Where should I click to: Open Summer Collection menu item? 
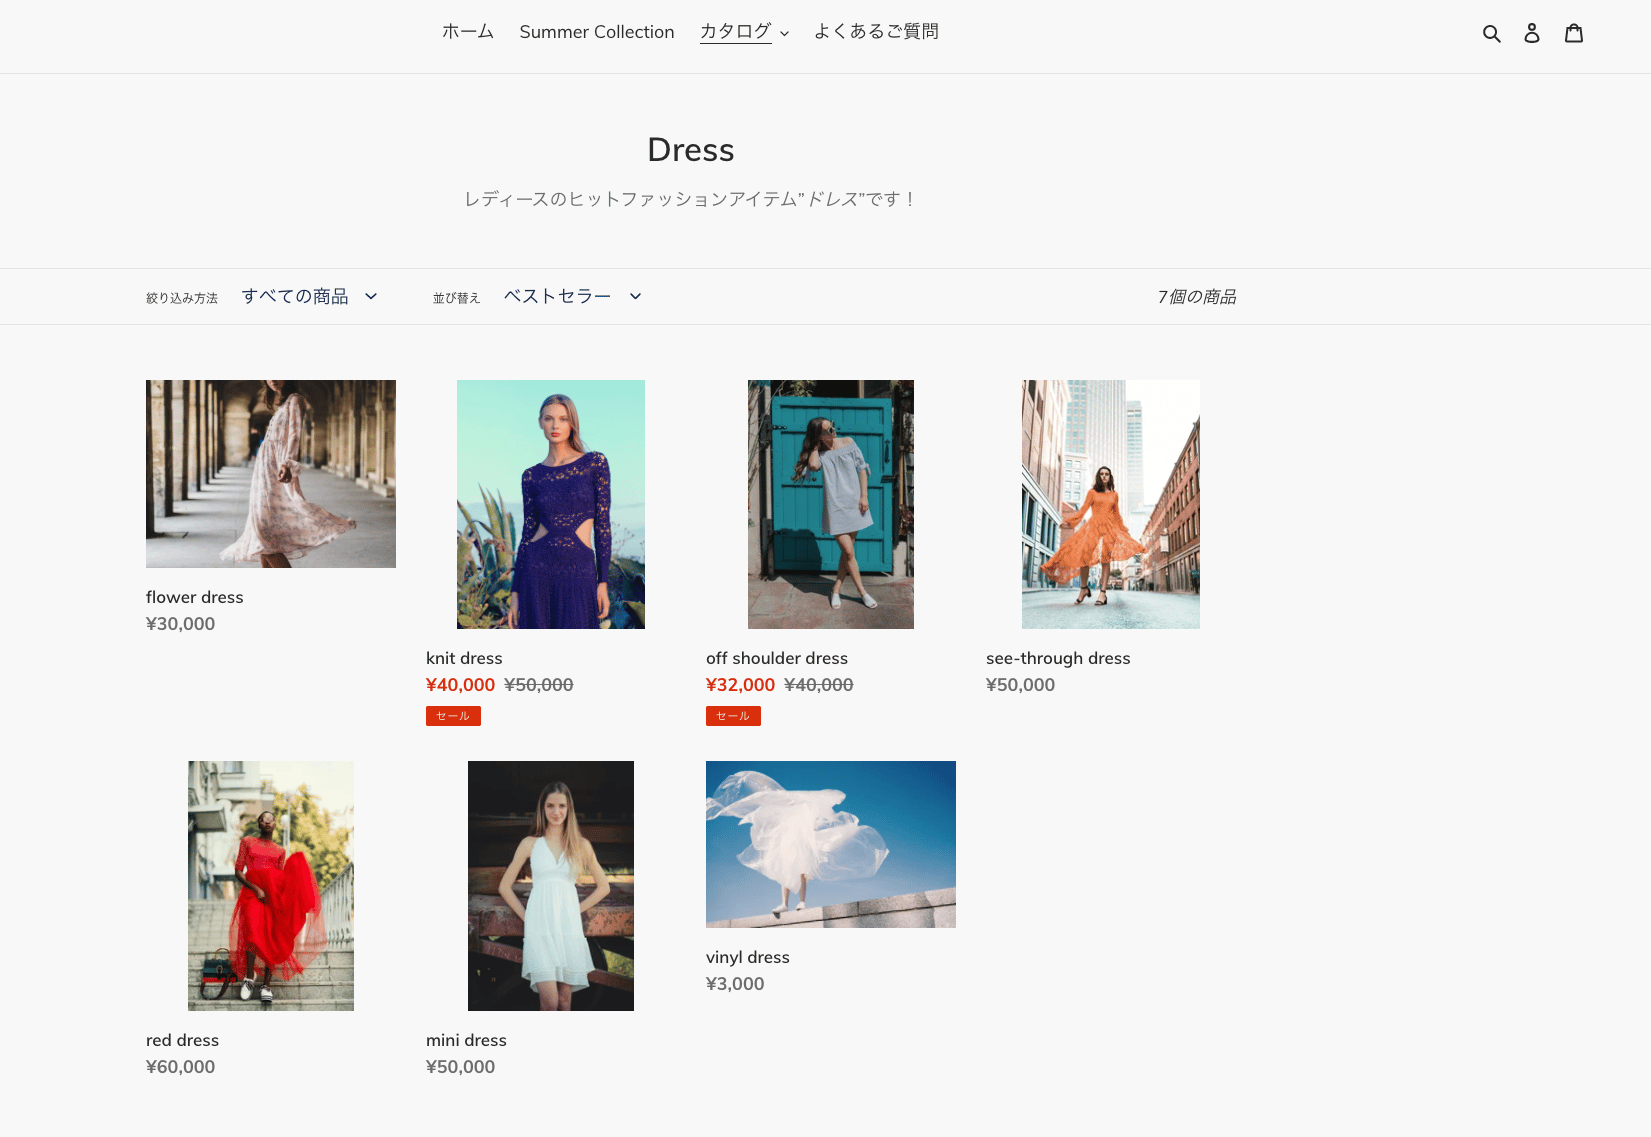click(x=597, y=32)
